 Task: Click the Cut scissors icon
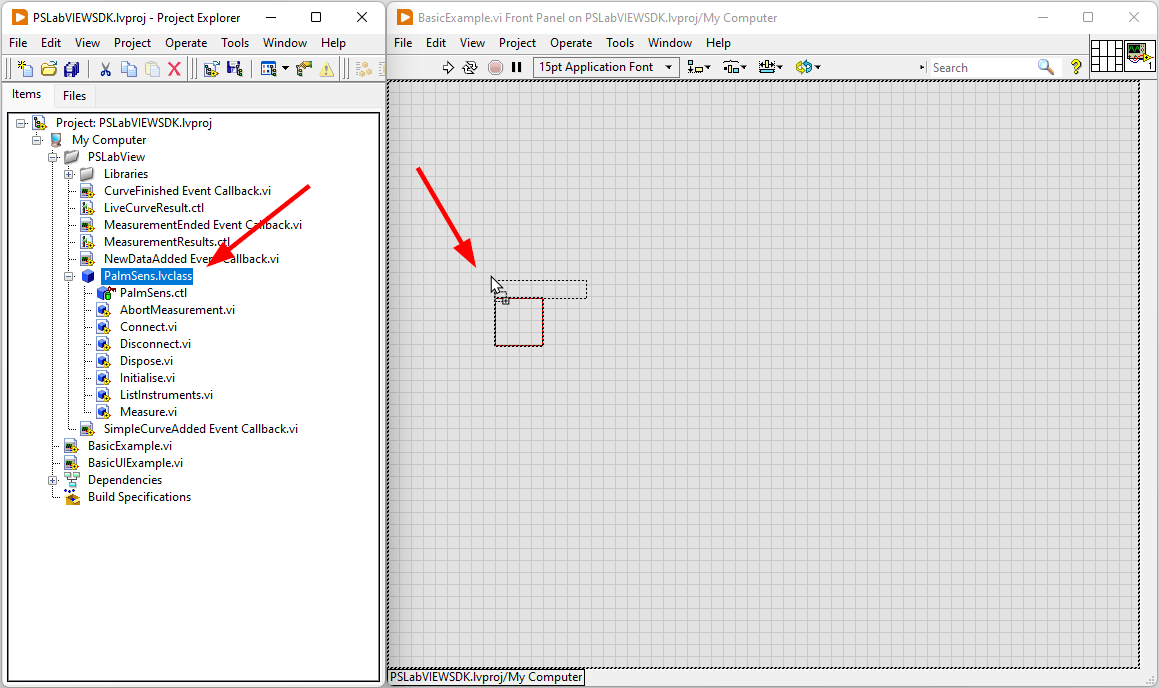coord(105,69)
